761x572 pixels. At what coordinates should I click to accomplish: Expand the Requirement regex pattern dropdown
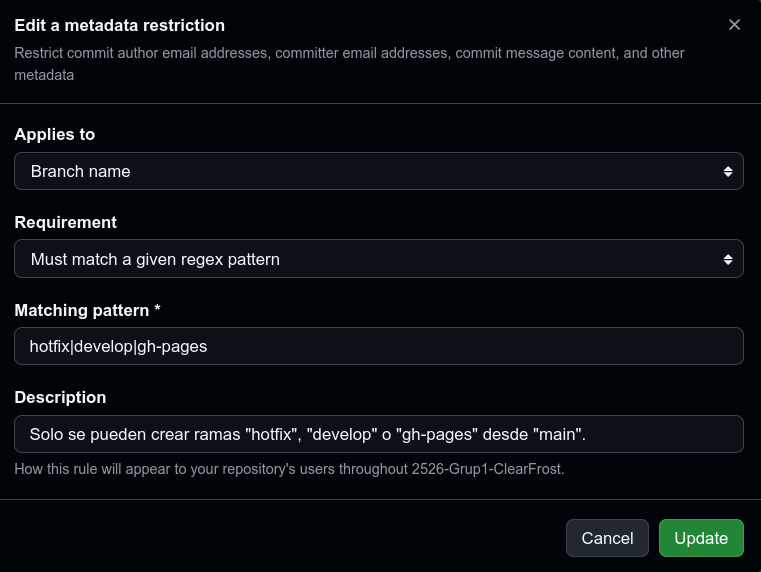click(x=378, y=259)
